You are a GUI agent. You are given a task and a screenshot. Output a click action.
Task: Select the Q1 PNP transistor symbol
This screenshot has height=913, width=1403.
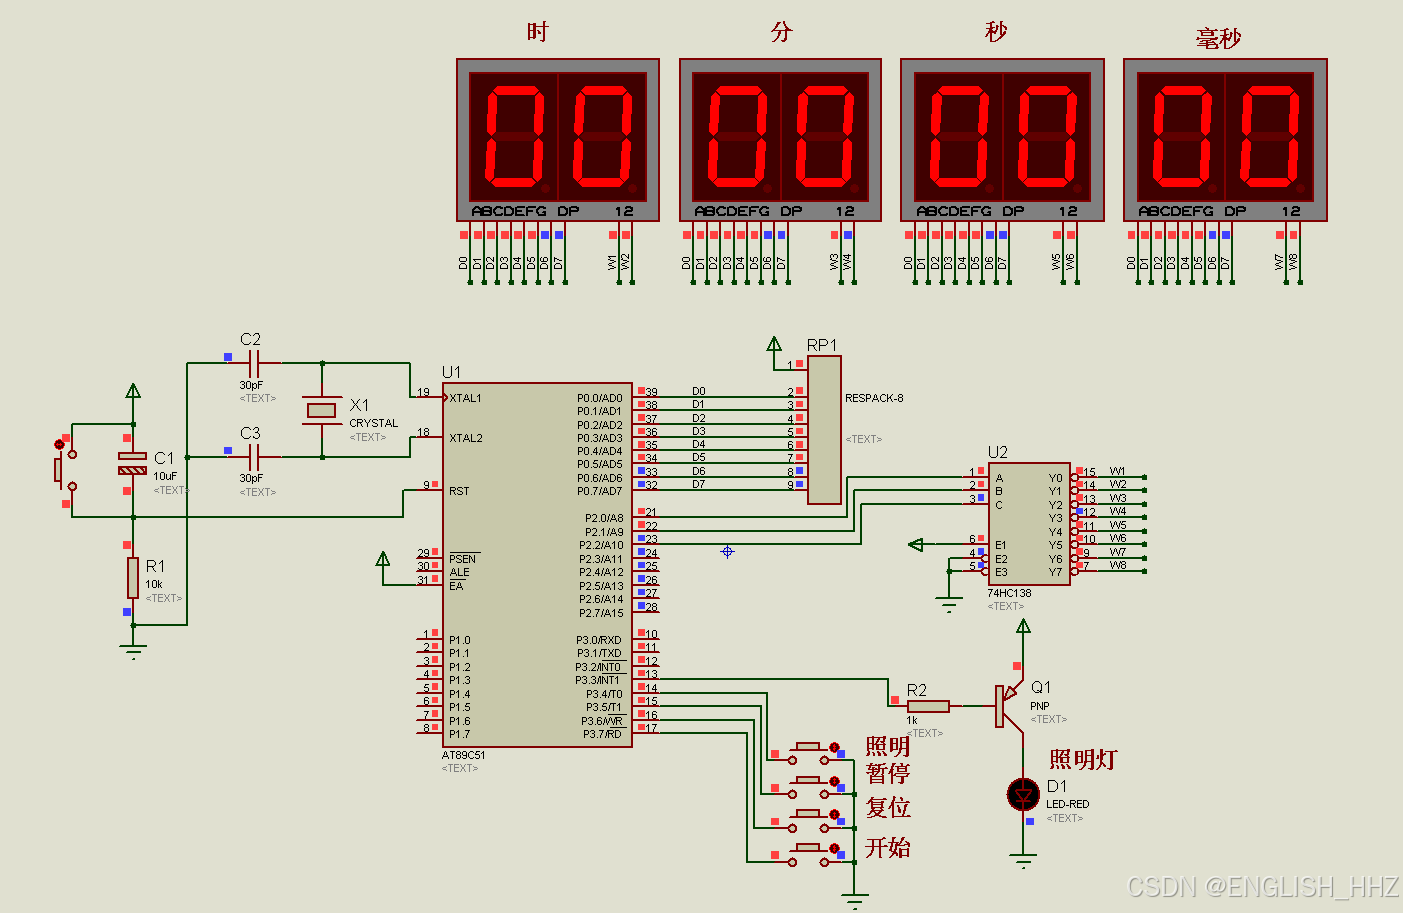pyautogui.click(x=1010, y=706)
